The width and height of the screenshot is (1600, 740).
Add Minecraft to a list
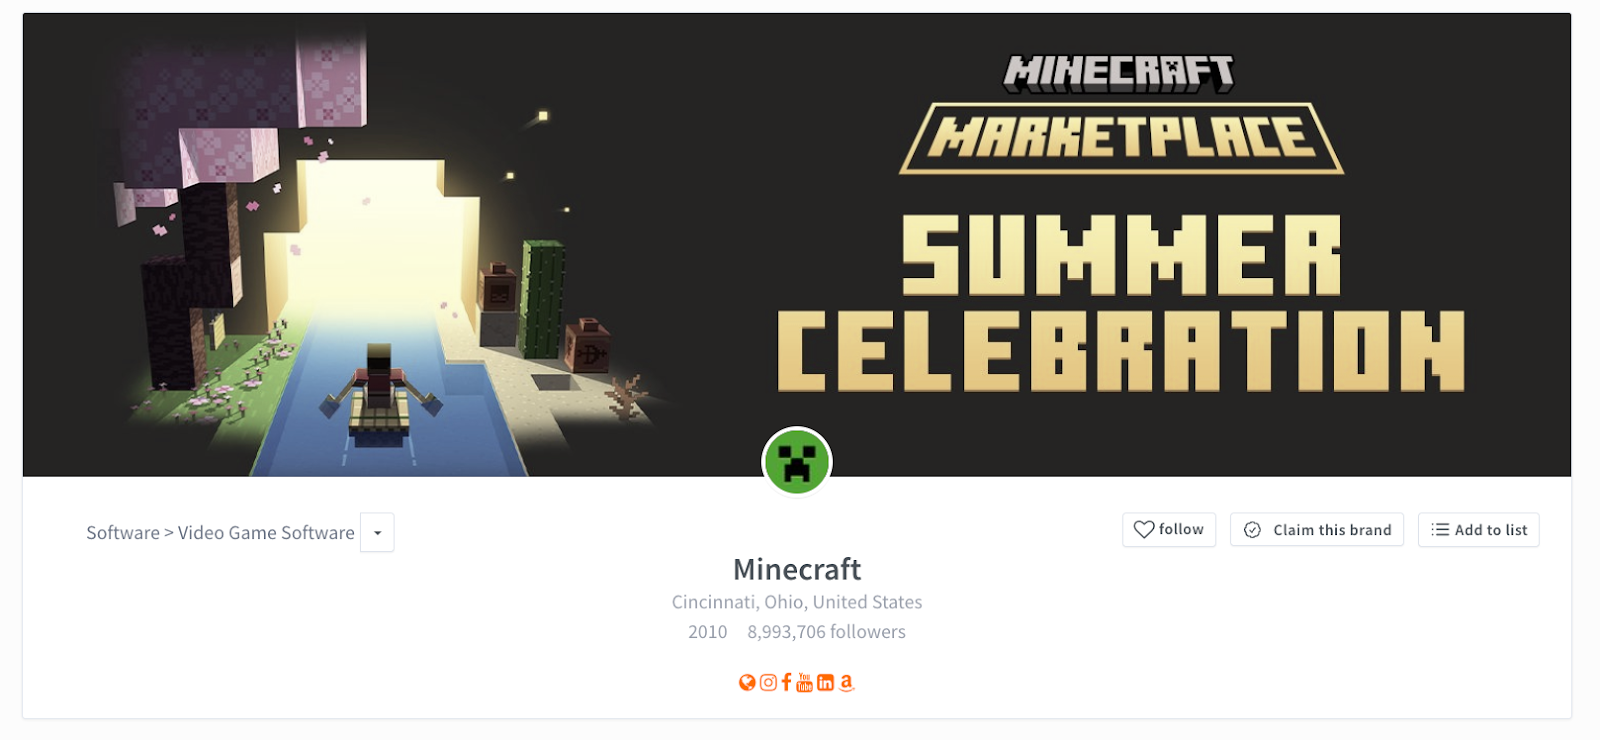(1479, 530)
